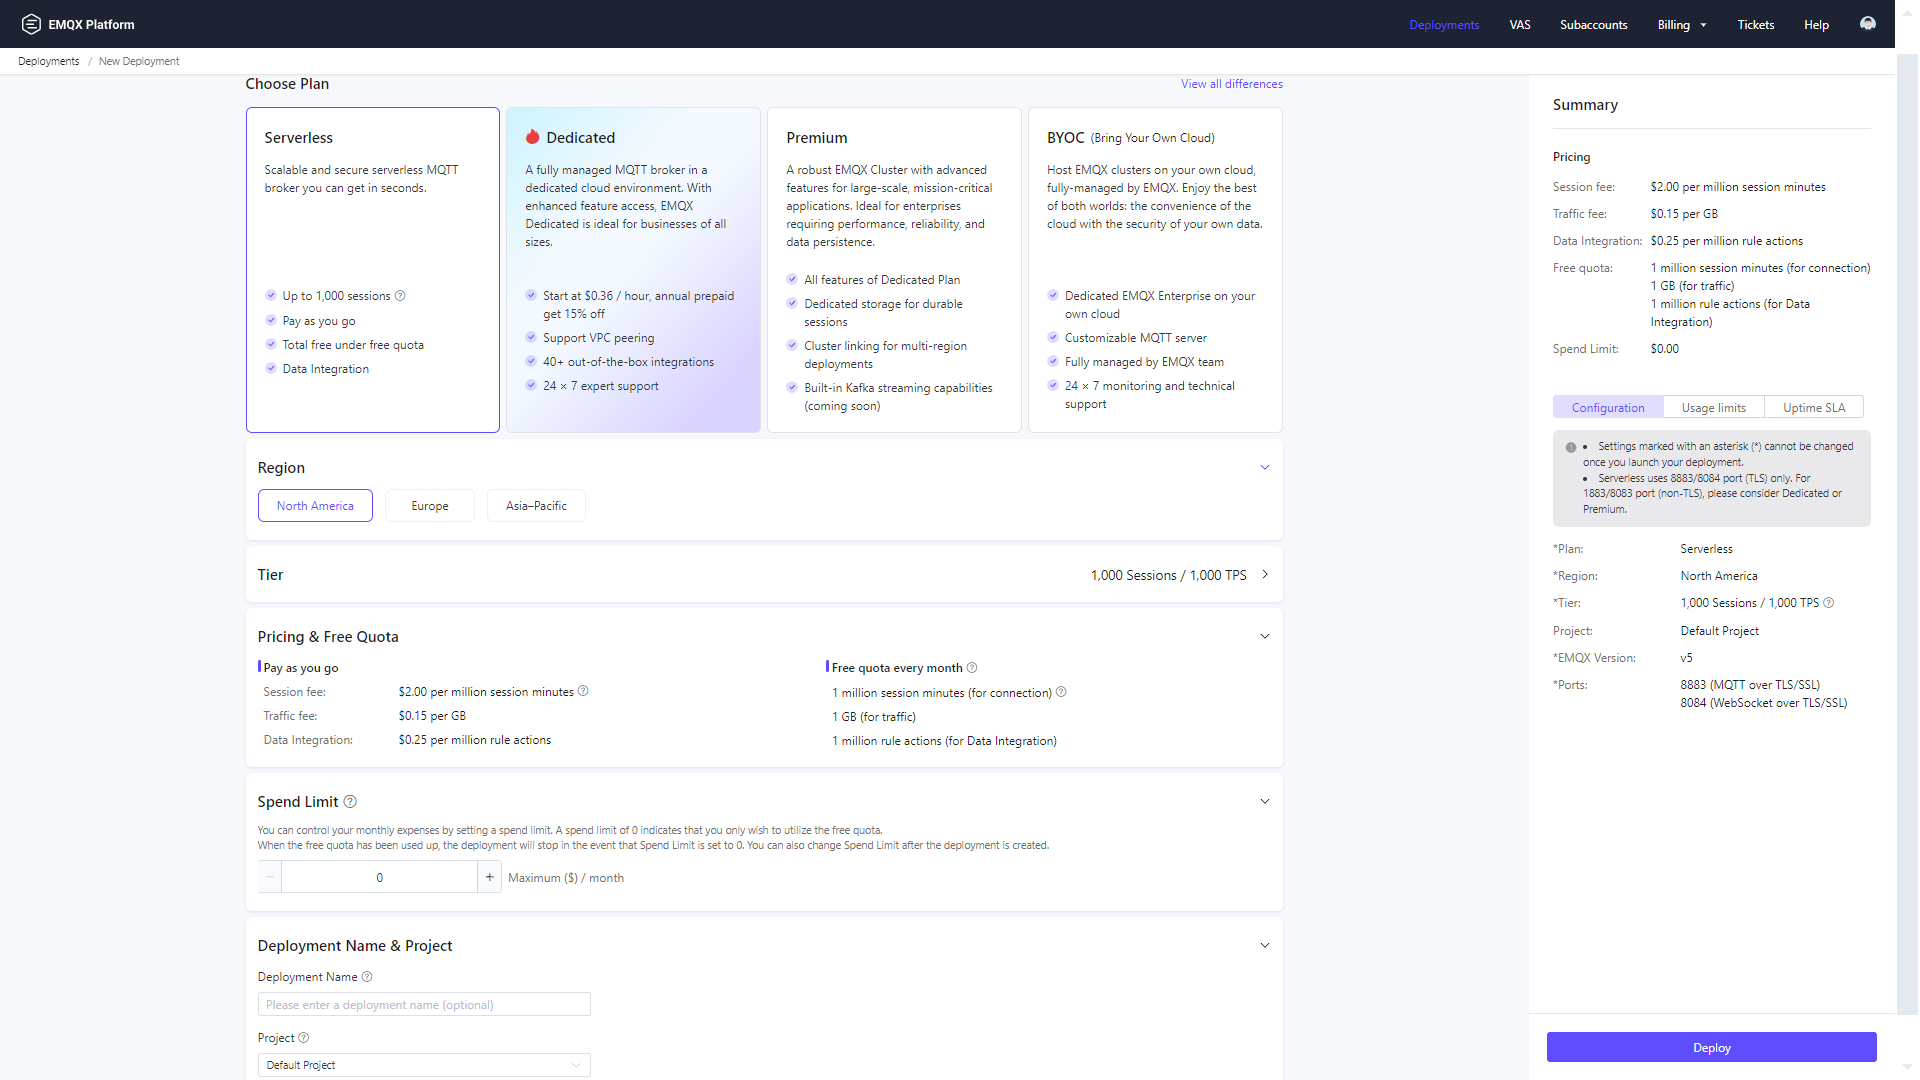The image size is (1920, 1080).
Task: Click the Session fee tooltip icon
Action: pos(583,691)
